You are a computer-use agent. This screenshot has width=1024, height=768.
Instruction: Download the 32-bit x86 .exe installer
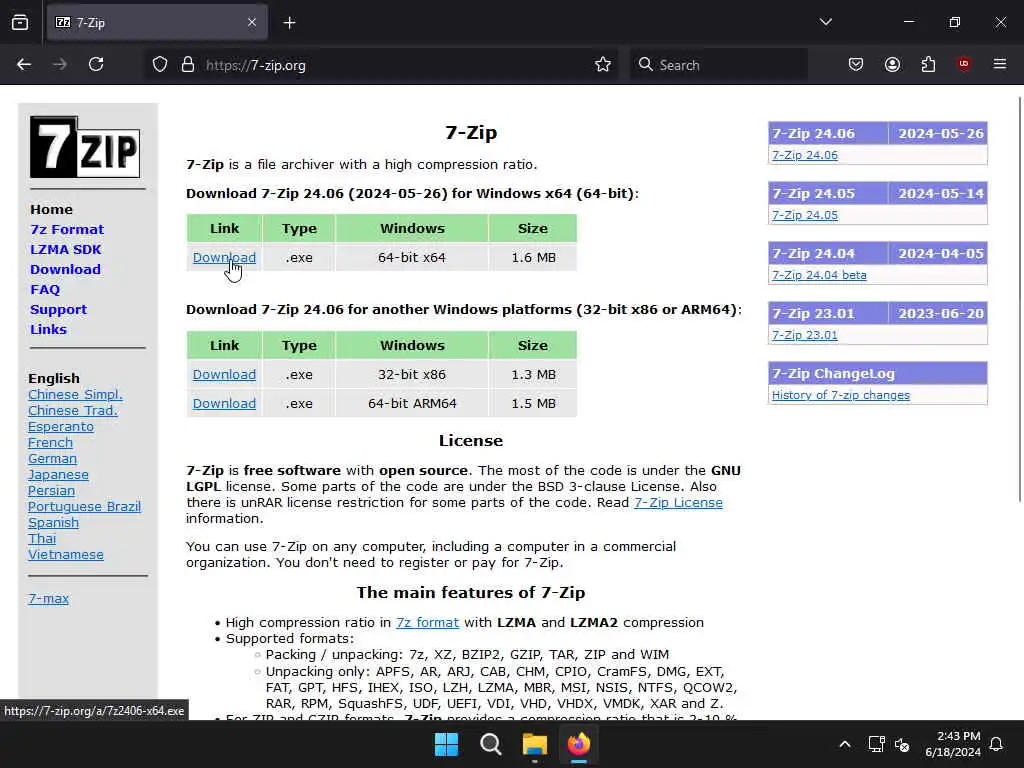[x=224, y=374]
